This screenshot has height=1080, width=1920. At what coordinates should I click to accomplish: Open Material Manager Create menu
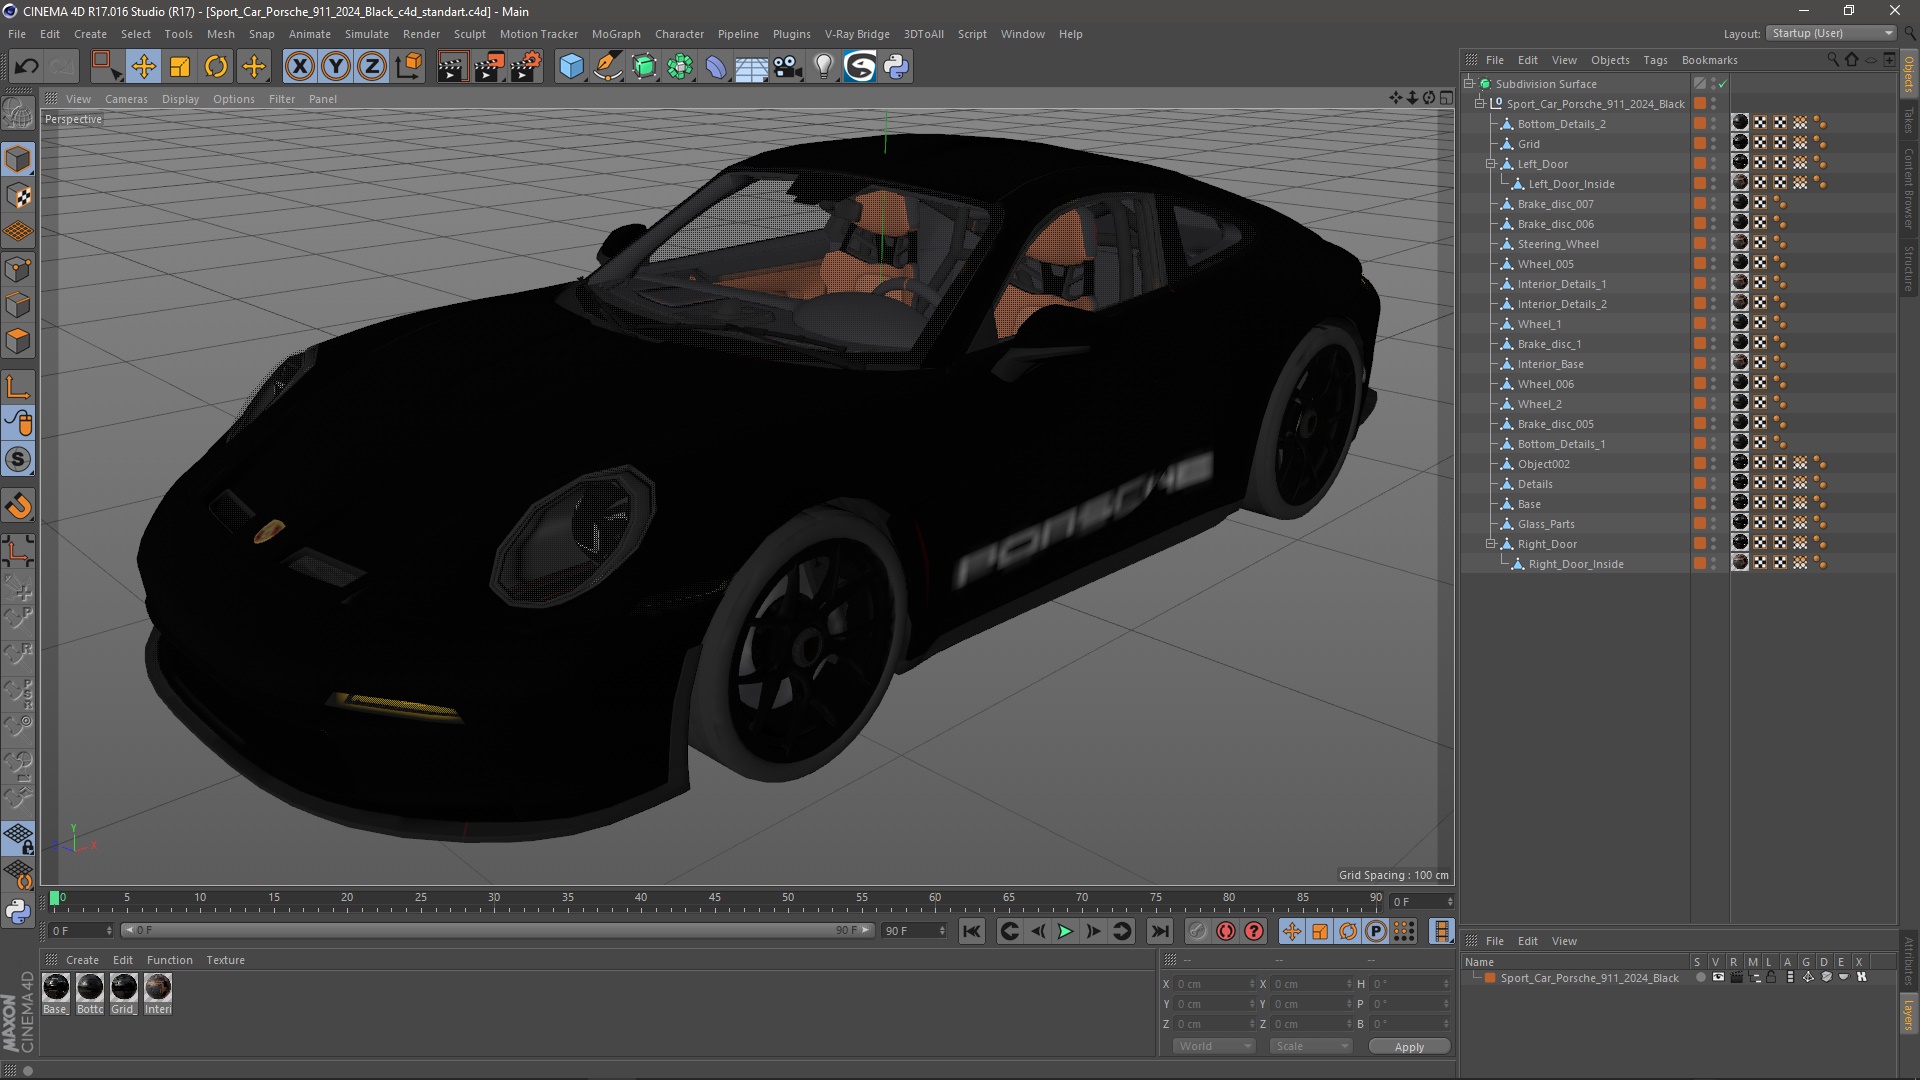[82, 960]
